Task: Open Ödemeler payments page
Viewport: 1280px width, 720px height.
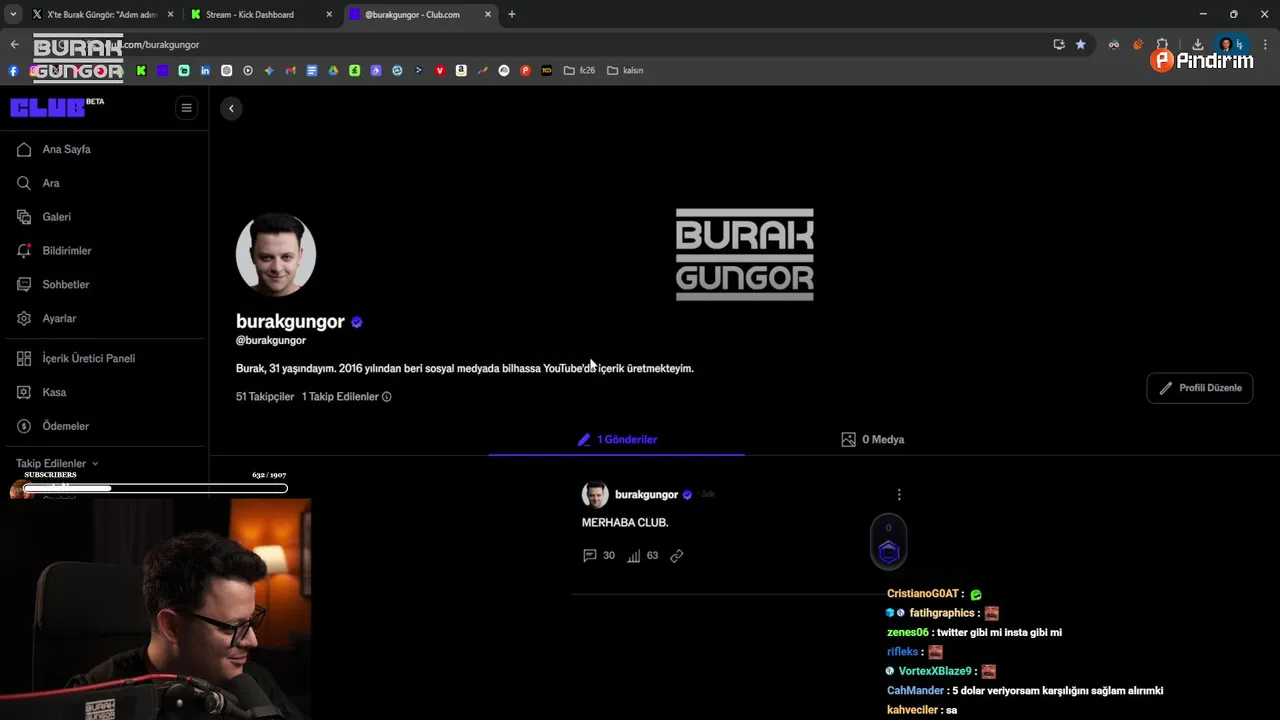Action: coord(65,426)
